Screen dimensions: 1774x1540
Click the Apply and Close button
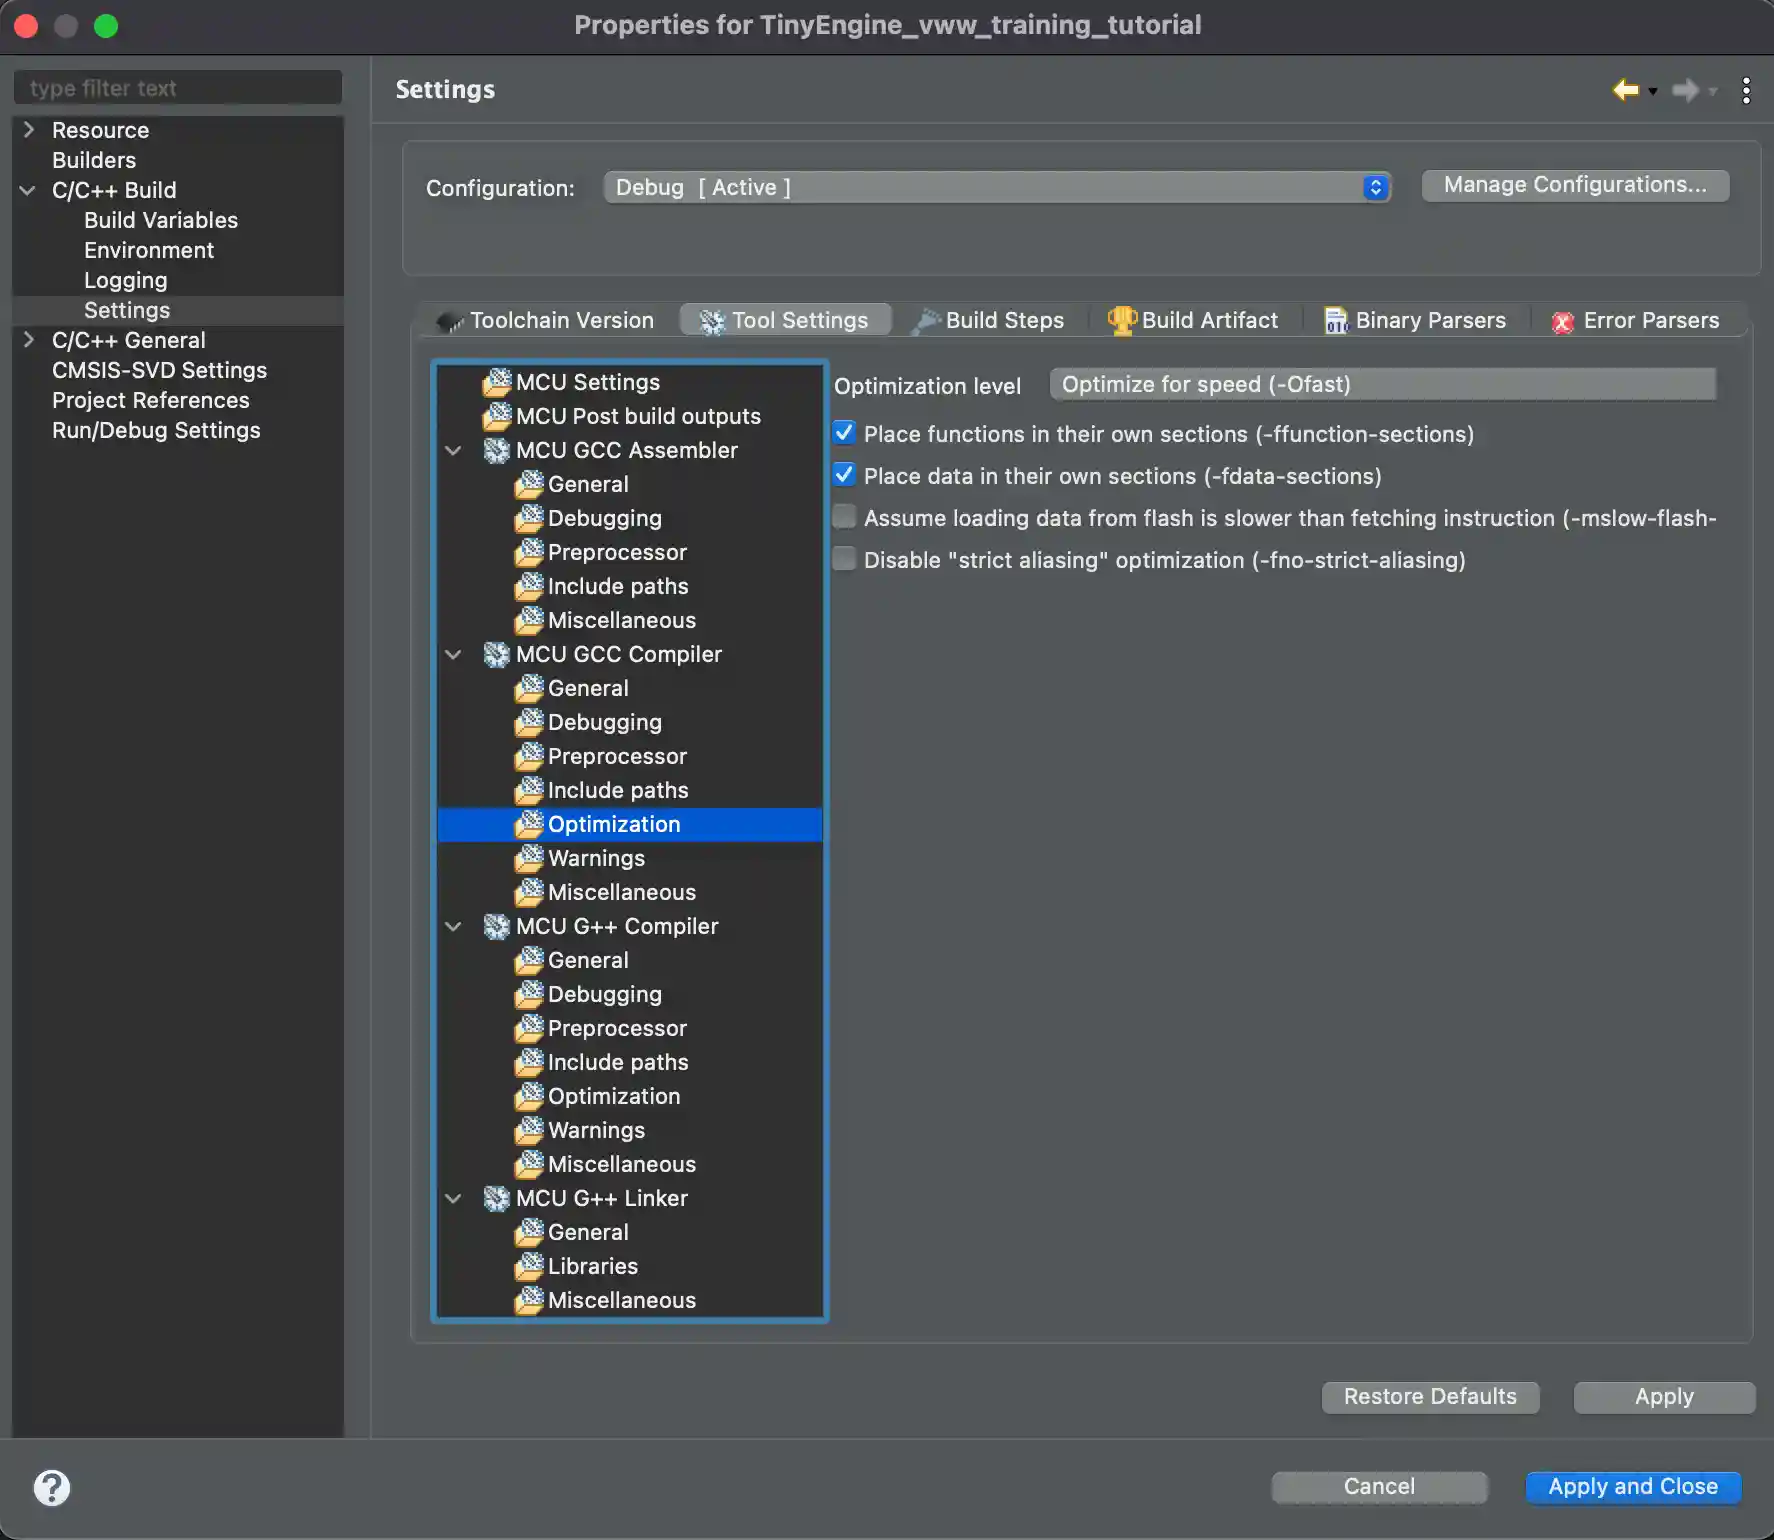pyautogui.click(x=1632, y=1487)
